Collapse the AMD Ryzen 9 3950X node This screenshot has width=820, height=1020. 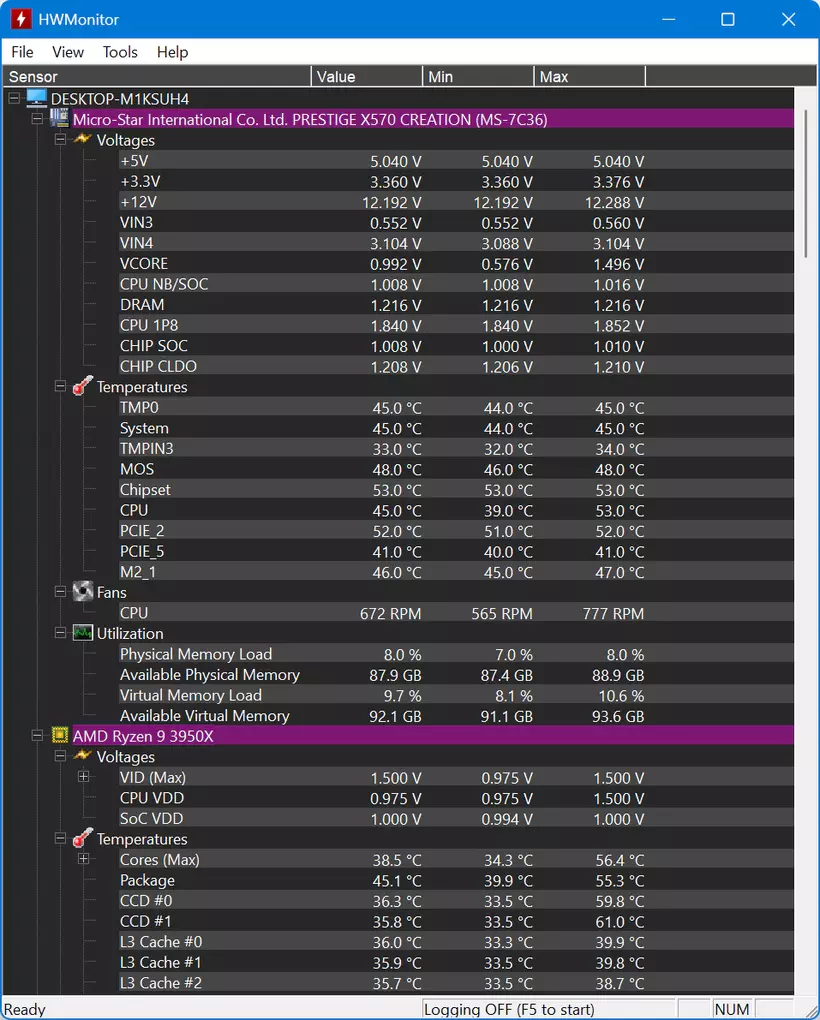pos(37,736)
